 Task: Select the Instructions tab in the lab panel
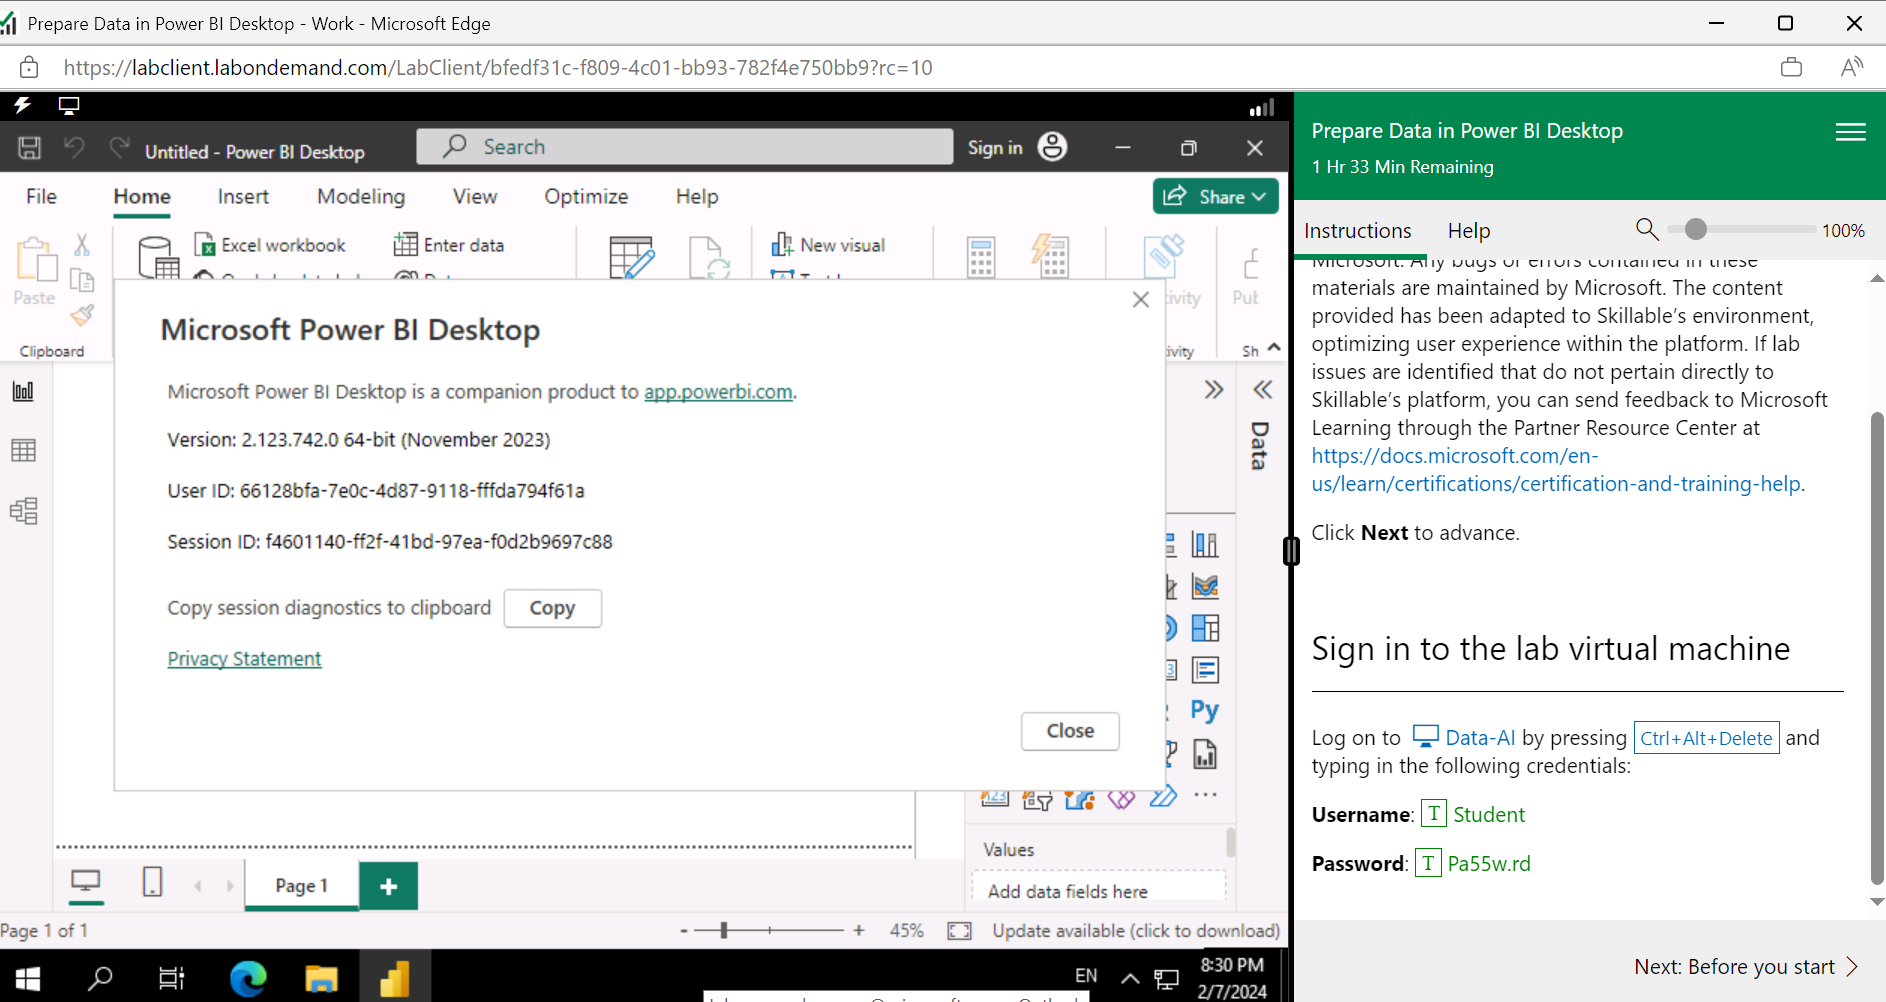[x=1358, y=230]
